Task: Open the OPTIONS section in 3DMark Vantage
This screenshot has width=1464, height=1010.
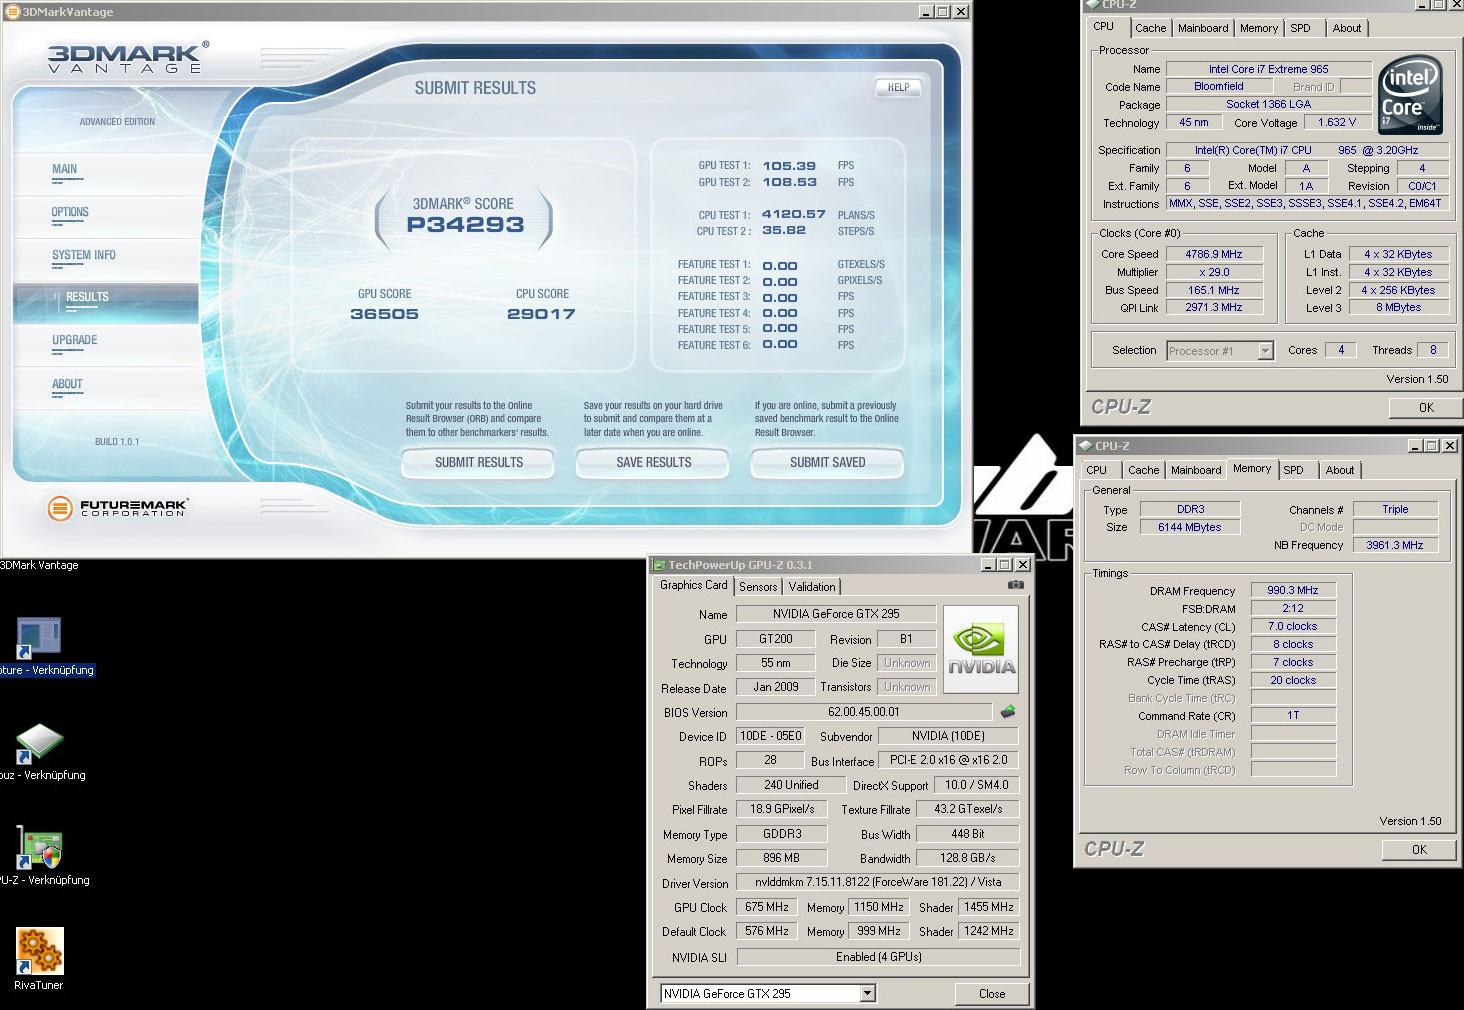Action: coord(70,213)
